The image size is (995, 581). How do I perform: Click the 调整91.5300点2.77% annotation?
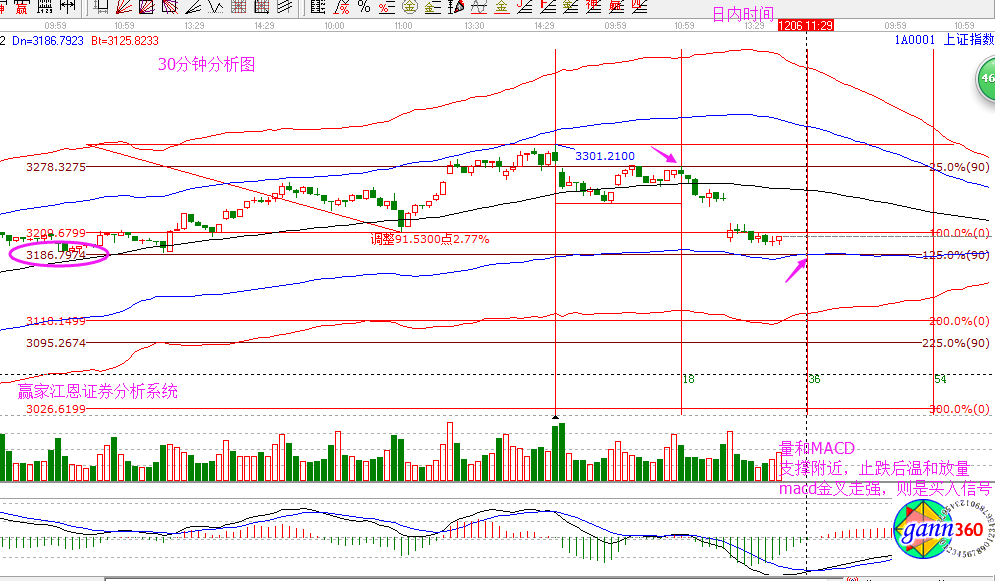point(430,239)
